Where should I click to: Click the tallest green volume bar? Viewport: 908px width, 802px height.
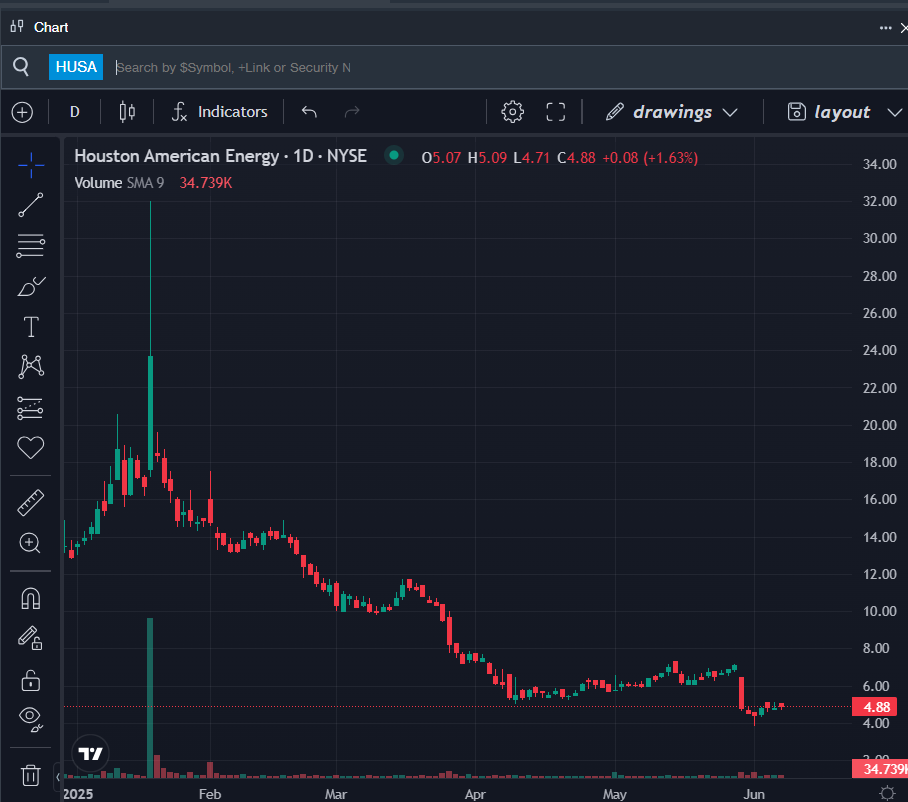coord(150,698)
